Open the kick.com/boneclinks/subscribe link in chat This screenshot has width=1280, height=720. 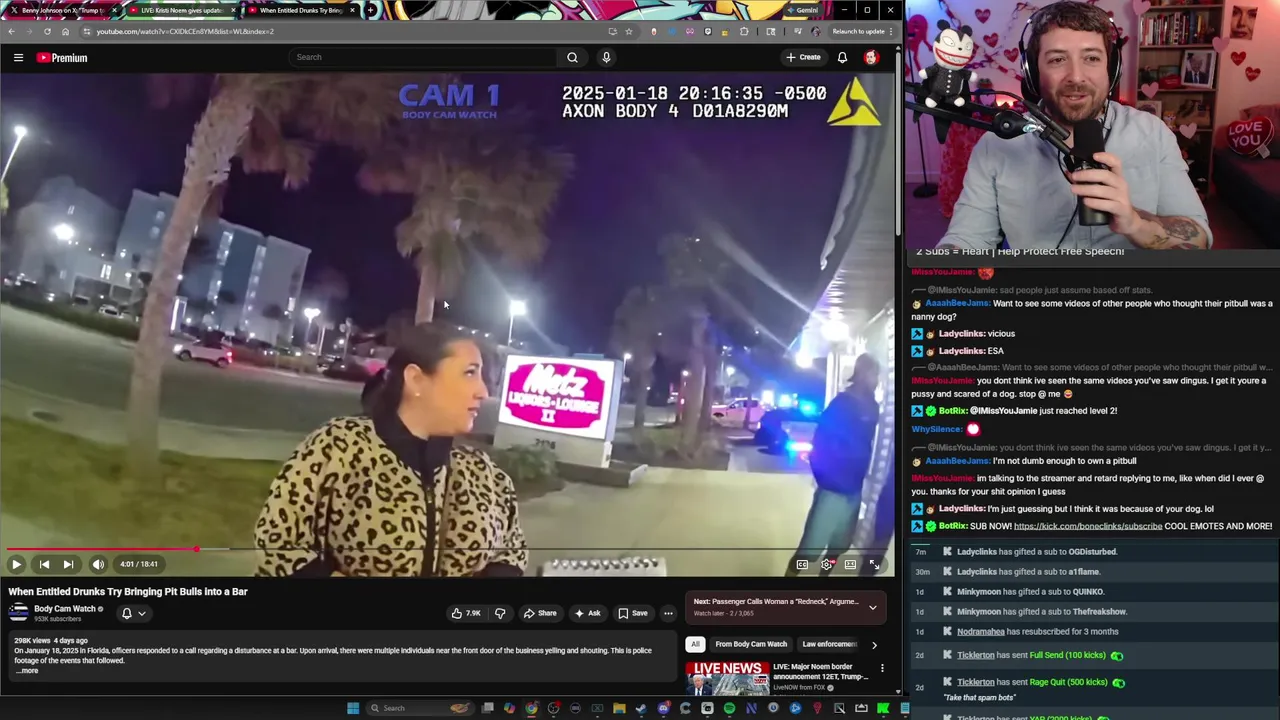[1087, 526]
